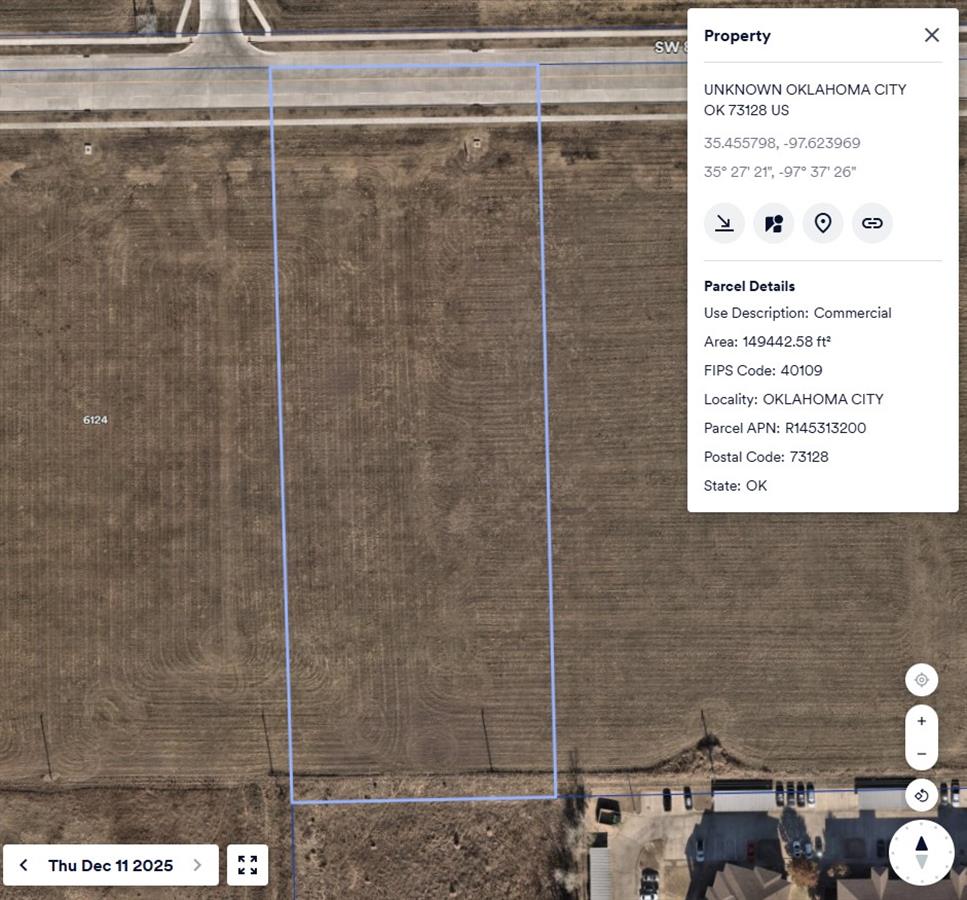Viewport: 967px width, 900px height.
Task: Go to previous imagery date
Action: point(23,865)
